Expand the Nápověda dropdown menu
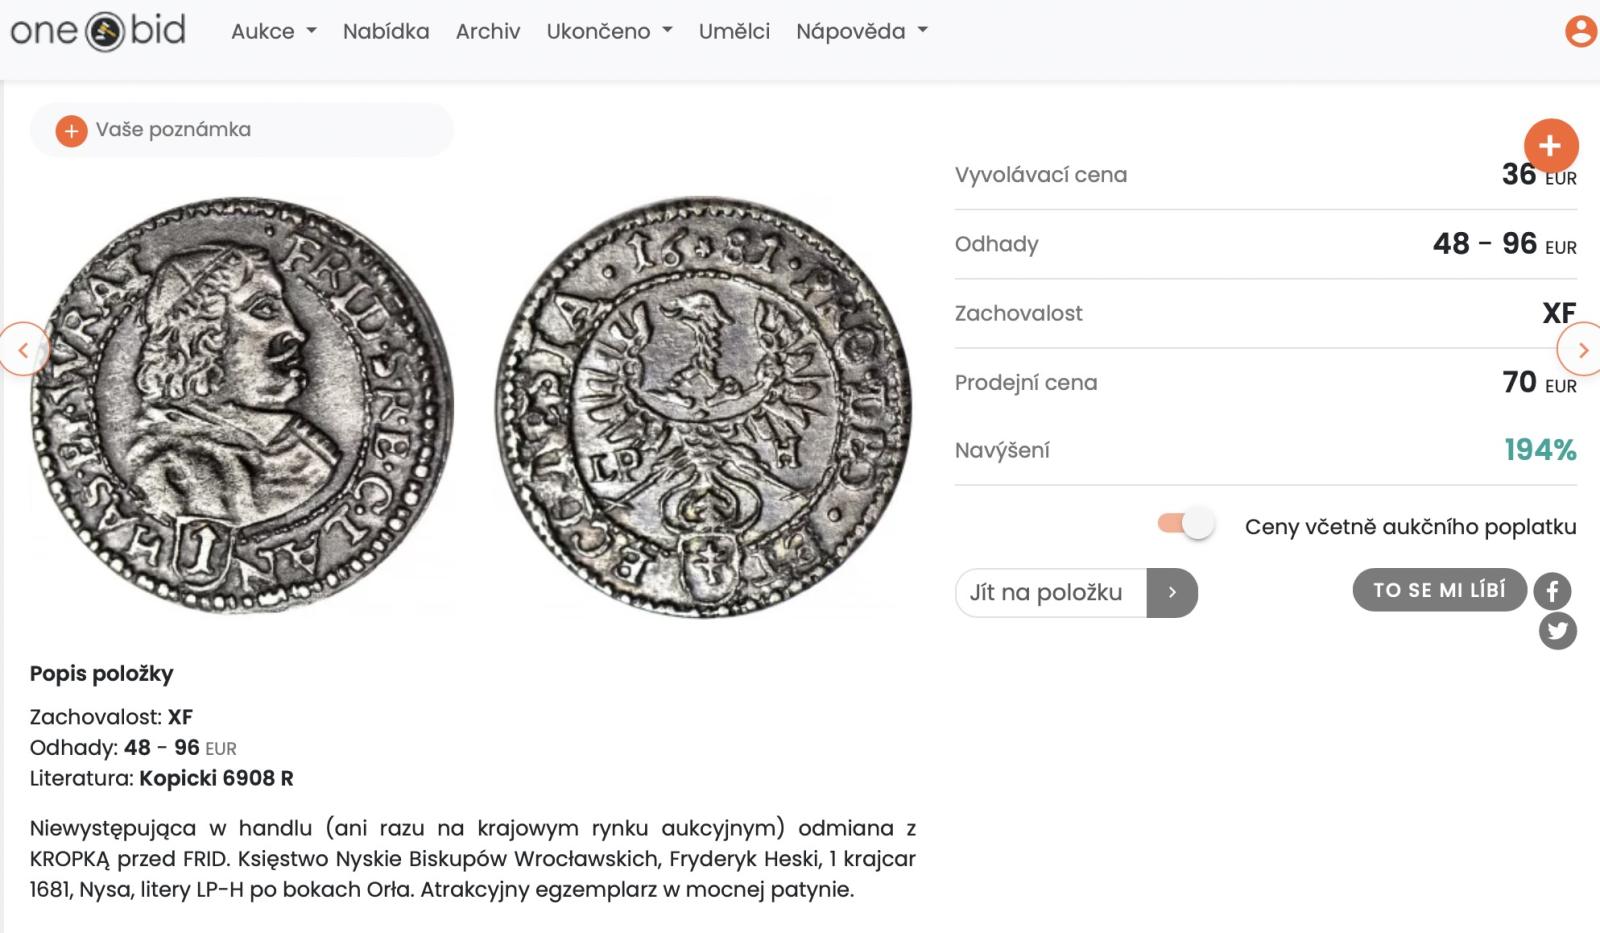This screenshot has height=933, width=1600. coord(862,31)
